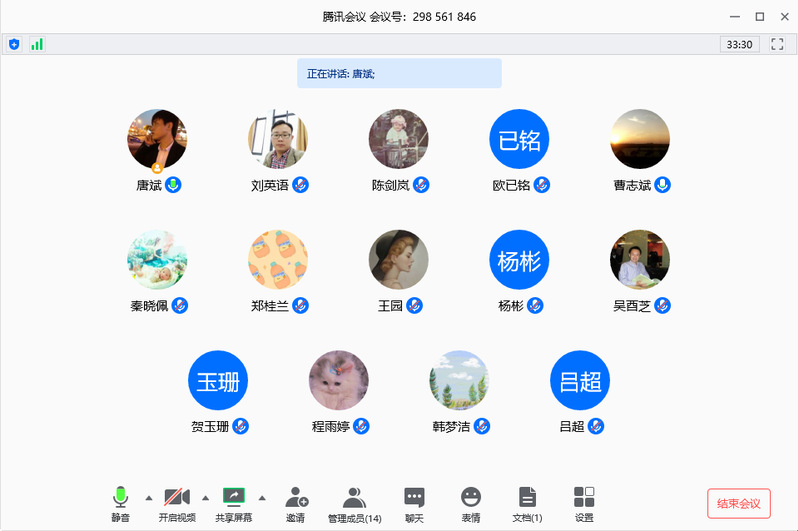Screen dimensions: 798x531
Task: Expand the share screen options arrow
Action: click(x=262, y=497)
